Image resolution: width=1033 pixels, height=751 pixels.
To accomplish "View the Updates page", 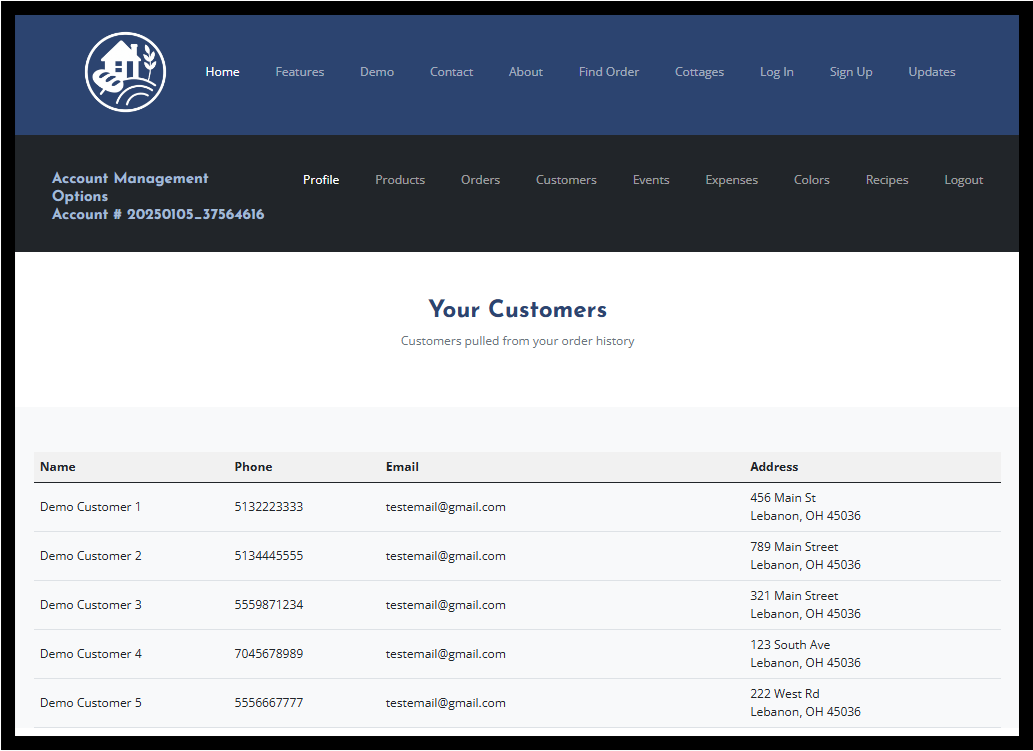I will [931, 72].
